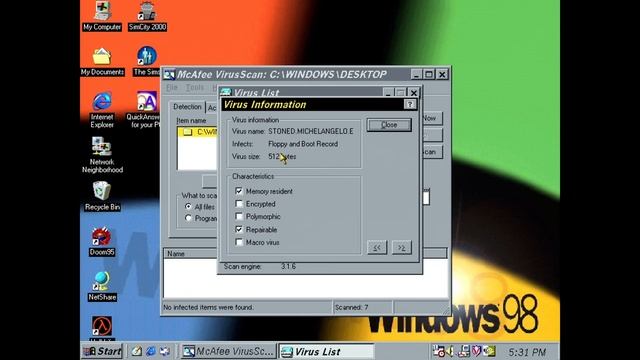640x360 pixels.
Task: Click the help question mark in Virus Information
Action: coord(410,104)
